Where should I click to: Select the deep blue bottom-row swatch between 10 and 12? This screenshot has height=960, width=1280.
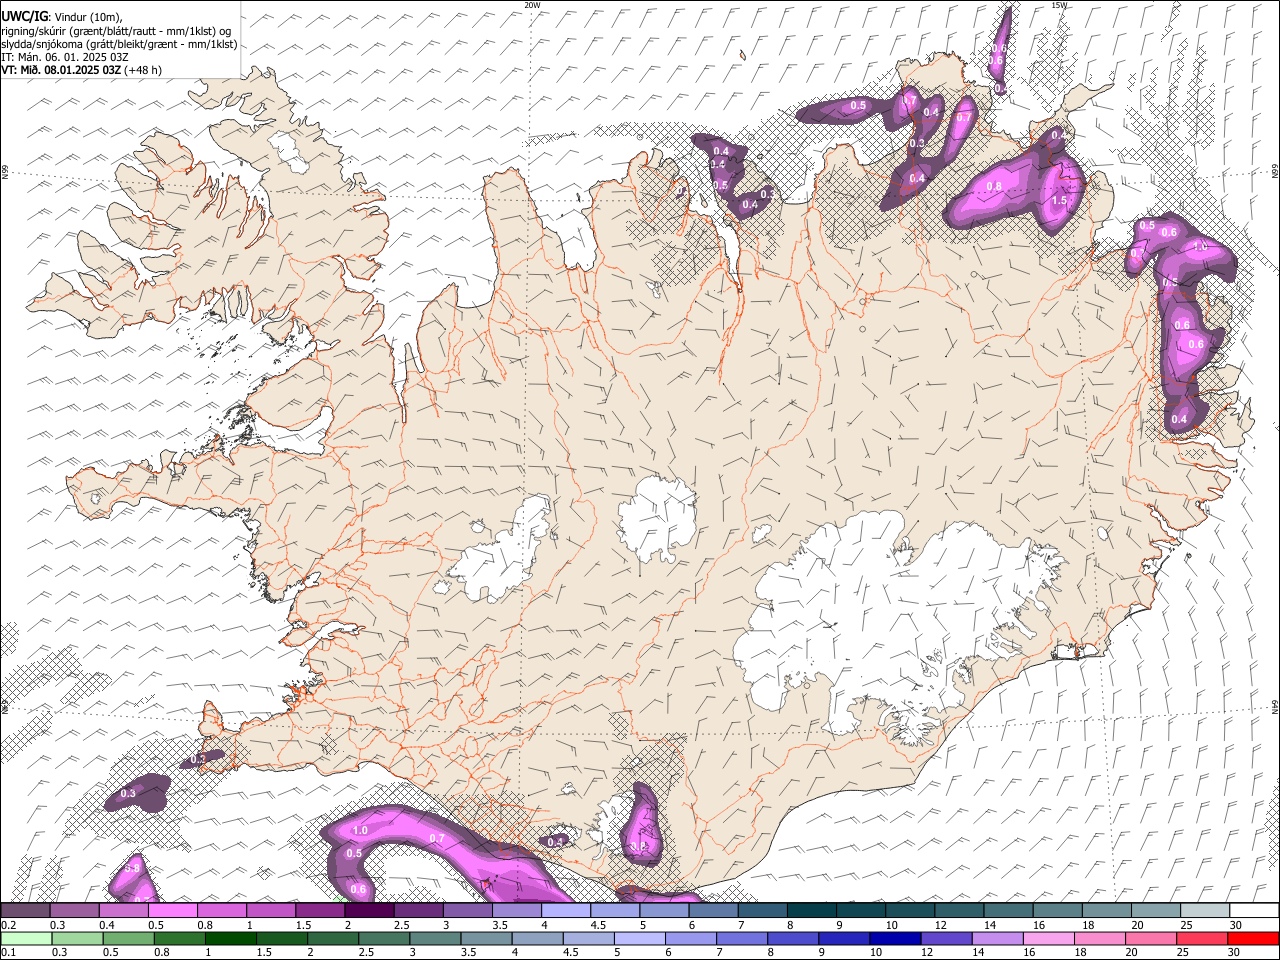[x=894, y=939]
